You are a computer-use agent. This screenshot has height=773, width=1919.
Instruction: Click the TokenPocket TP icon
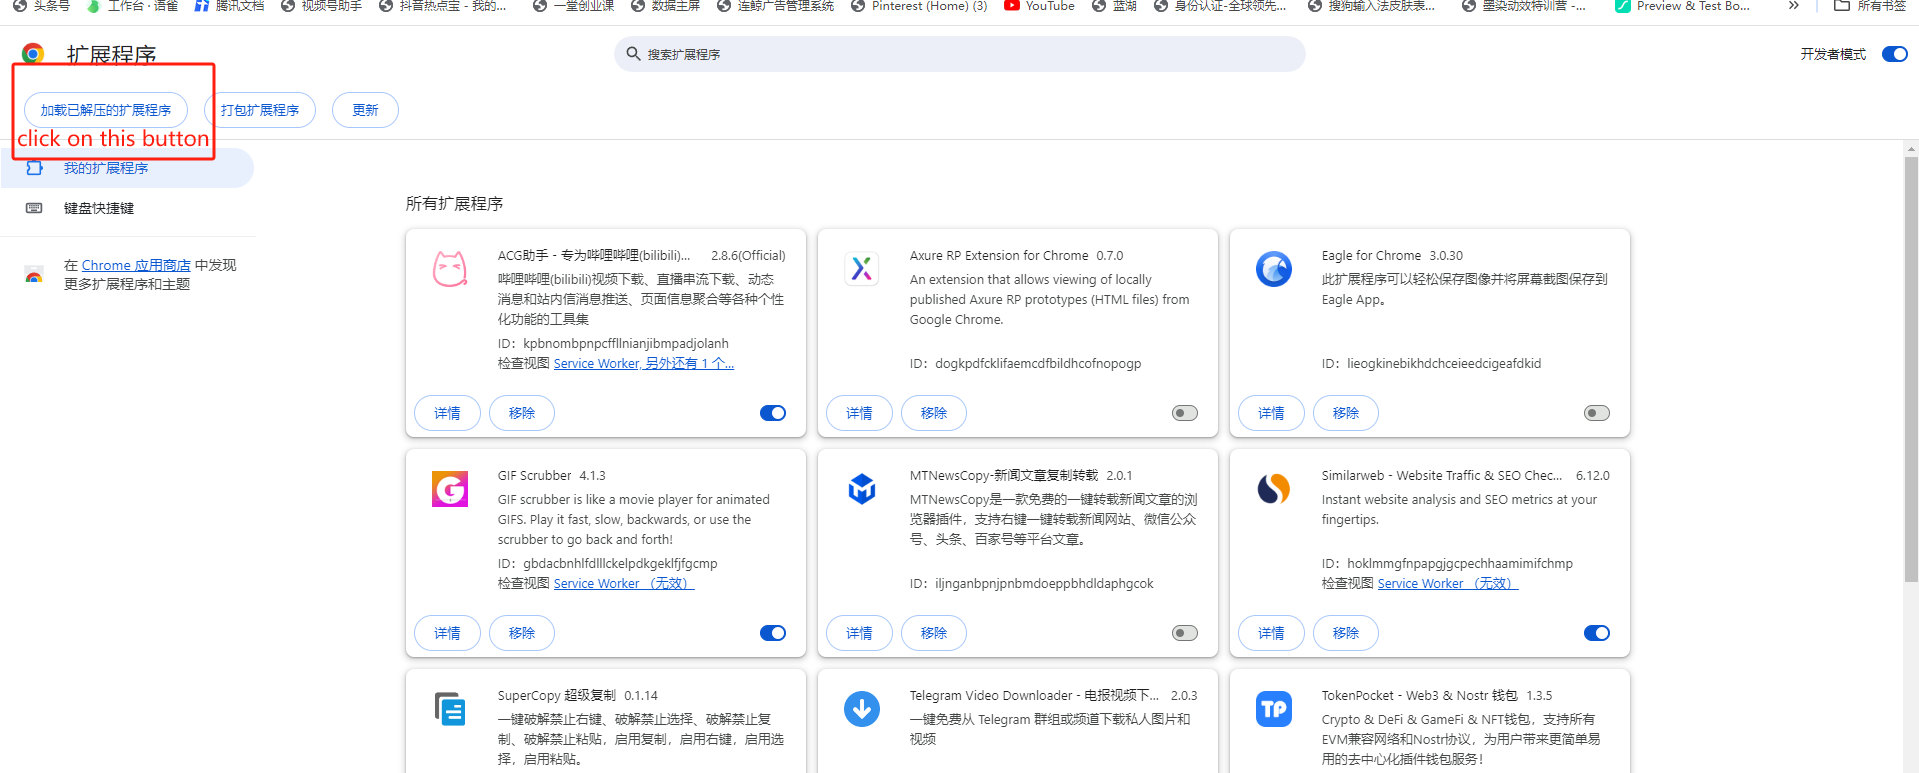click(1274, 709)
